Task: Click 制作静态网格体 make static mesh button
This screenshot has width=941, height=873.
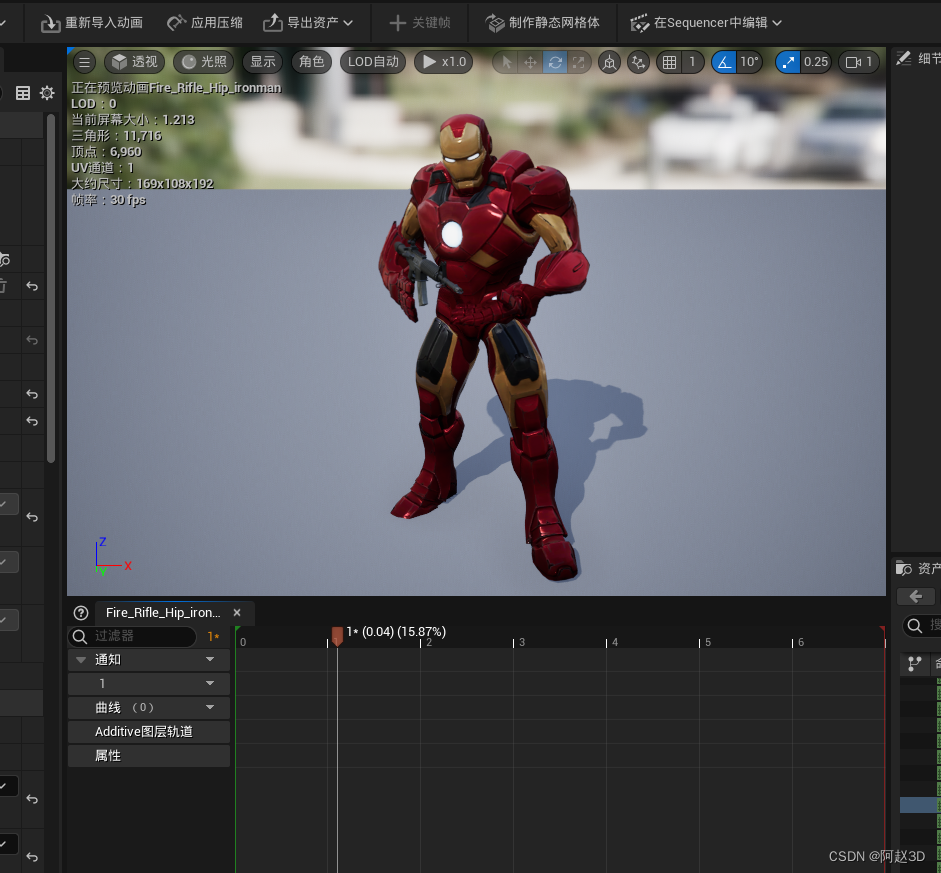Action: 543,23
